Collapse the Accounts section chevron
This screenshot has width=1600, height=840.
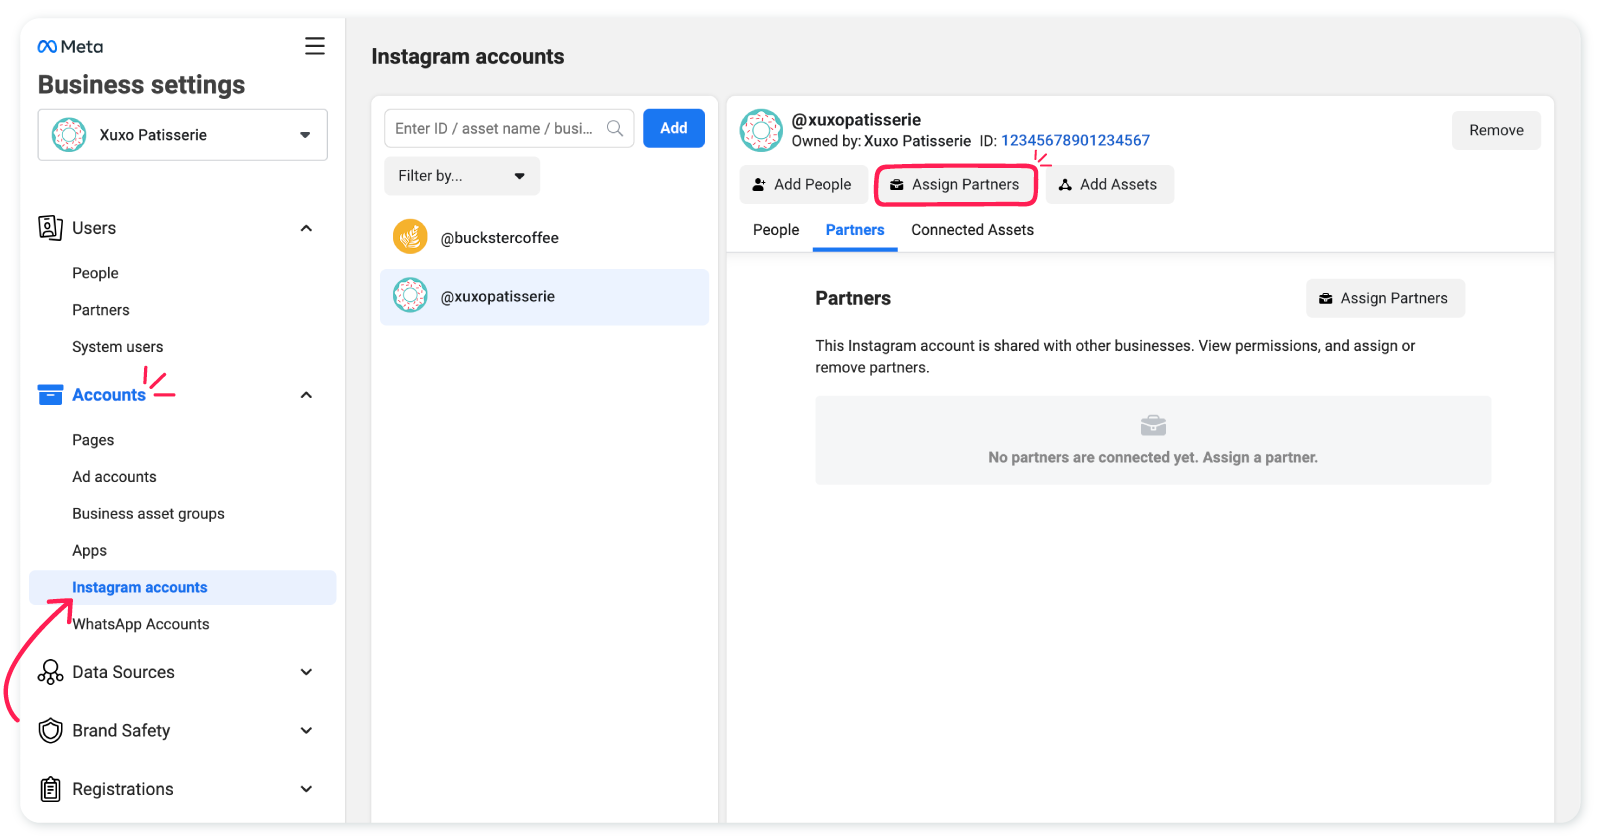tap(306, 395)
